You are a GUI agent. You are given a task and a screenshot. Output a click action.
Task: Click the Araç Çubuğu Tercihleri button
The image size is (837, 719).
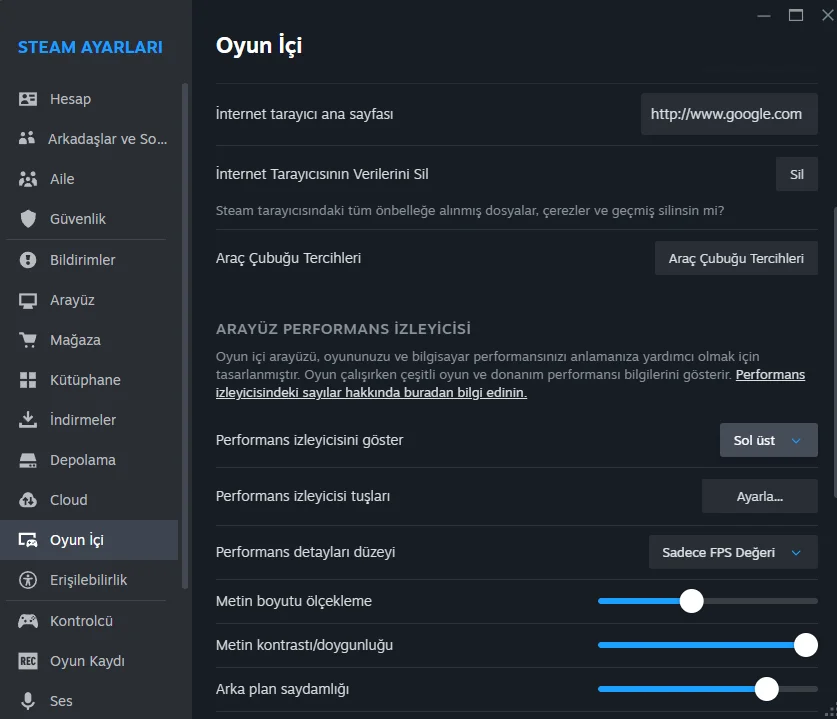pos(735,258)
